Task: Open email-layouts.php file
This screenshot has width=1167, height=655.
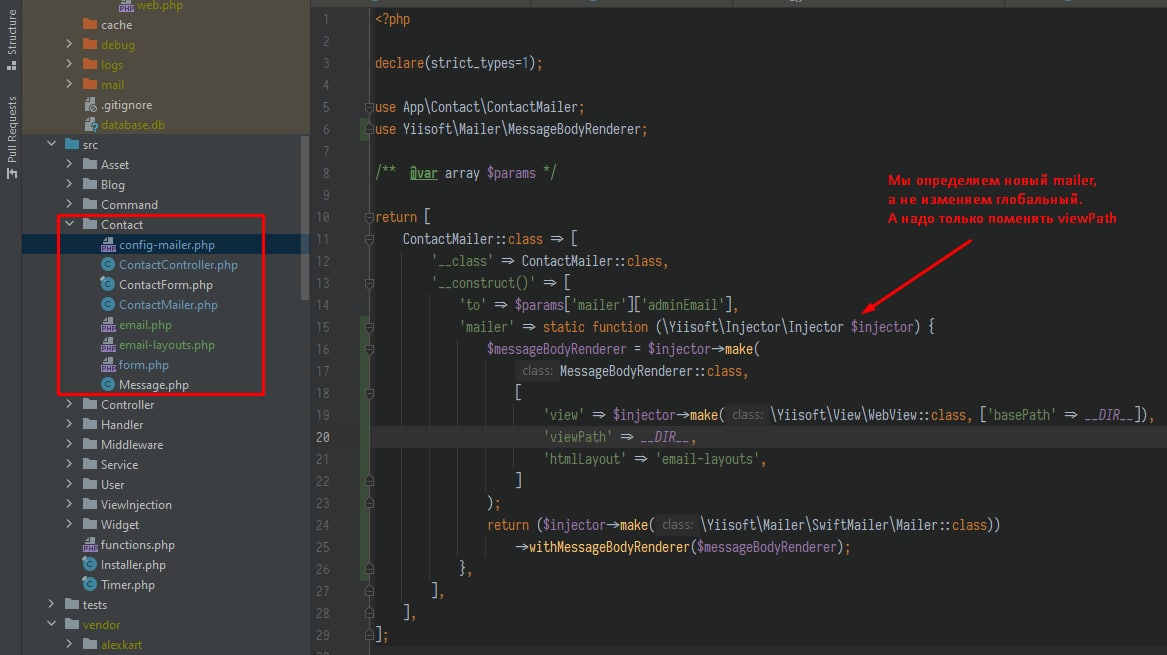Action: tap(167, 345)
